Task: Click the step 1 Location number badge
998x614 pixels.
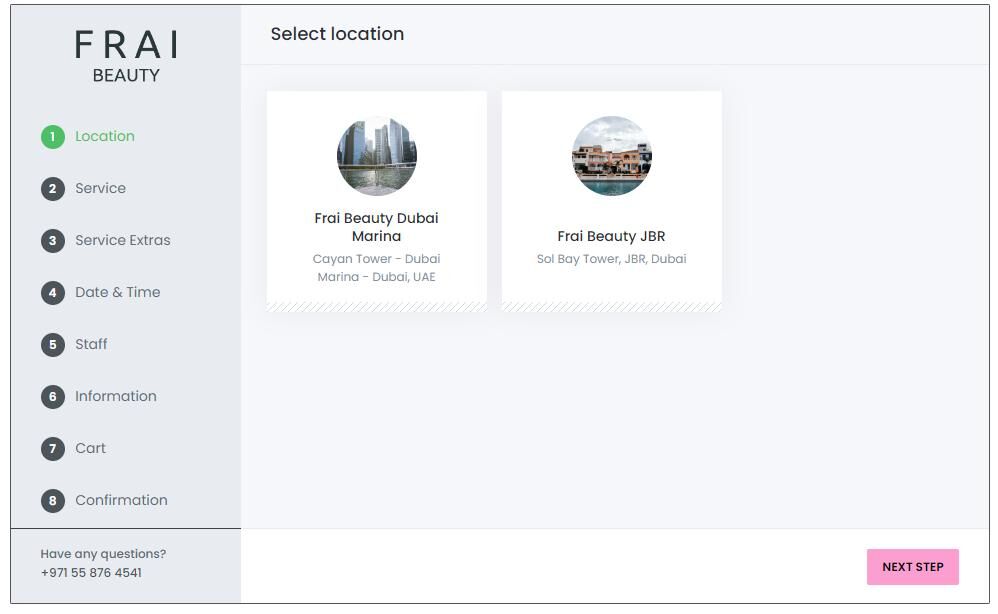Action: [x=52, y=137]
